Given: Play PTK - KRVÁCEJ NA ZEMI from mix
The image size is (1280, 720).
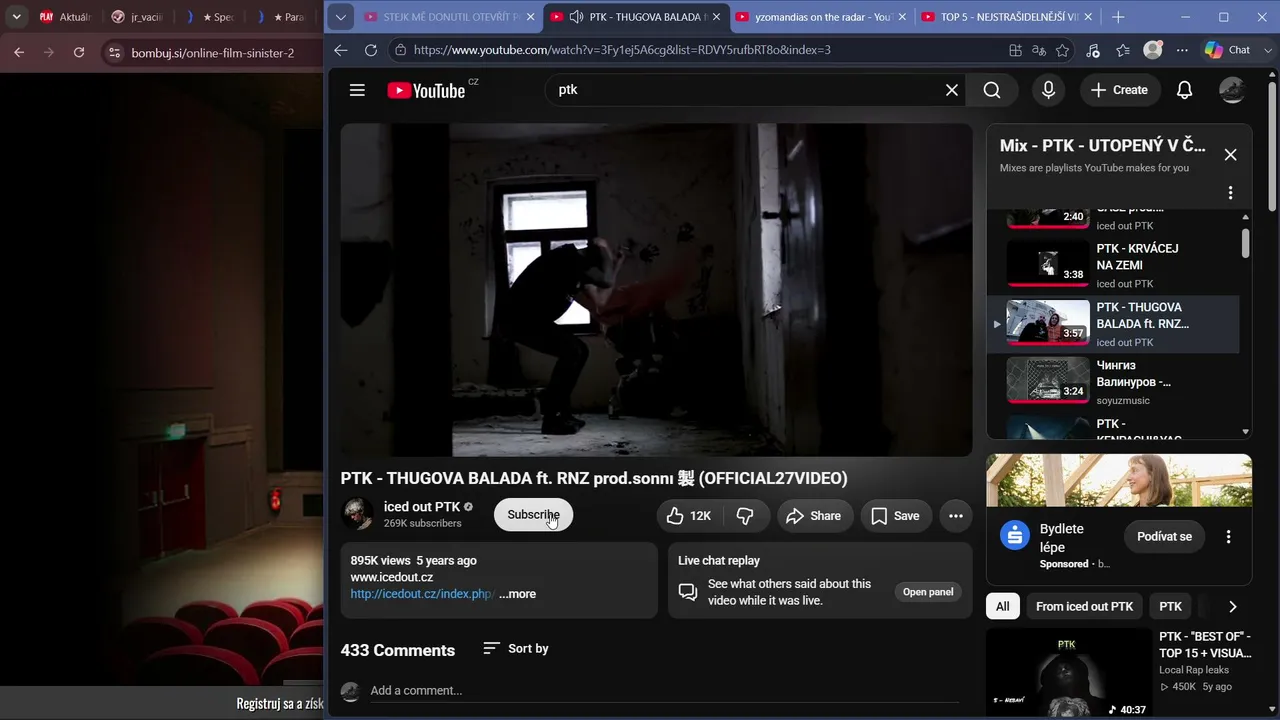Looking at the screenshot, I should (1113, 265).
